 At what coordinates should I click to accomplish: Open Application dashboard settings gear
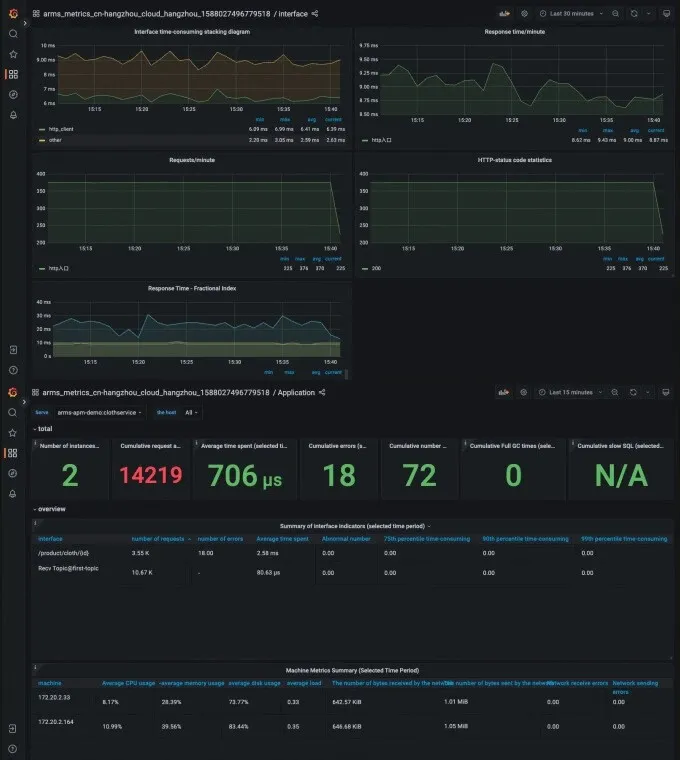pyautogui.click(x=523, y=392)
